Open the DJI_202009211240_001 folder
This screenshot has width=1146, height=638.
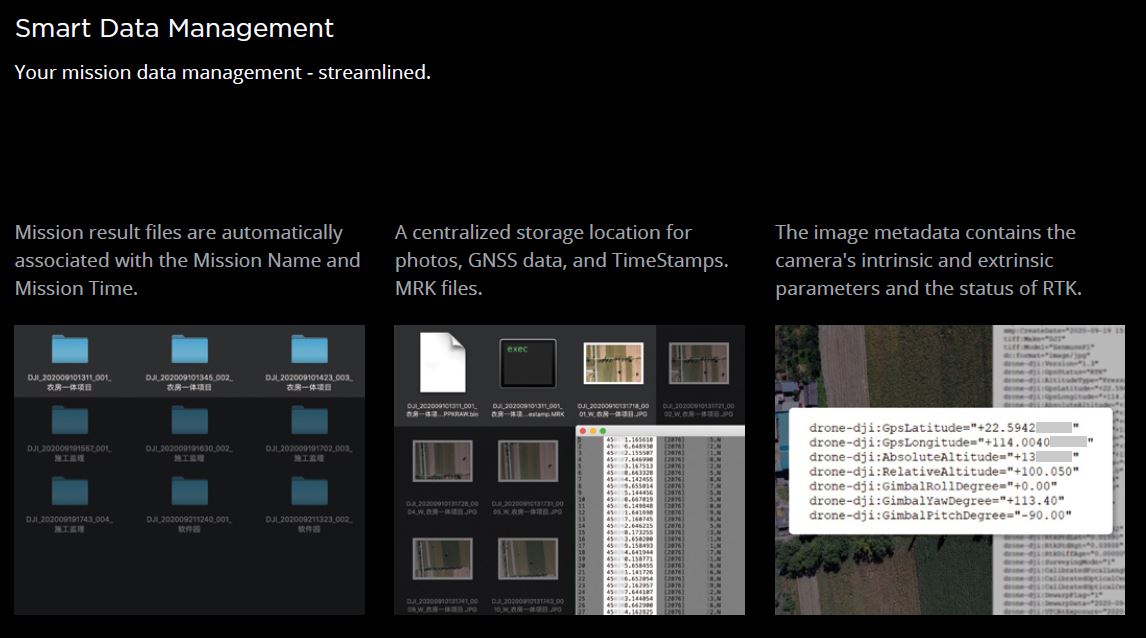pyautogui.click(x=189, y=491)
